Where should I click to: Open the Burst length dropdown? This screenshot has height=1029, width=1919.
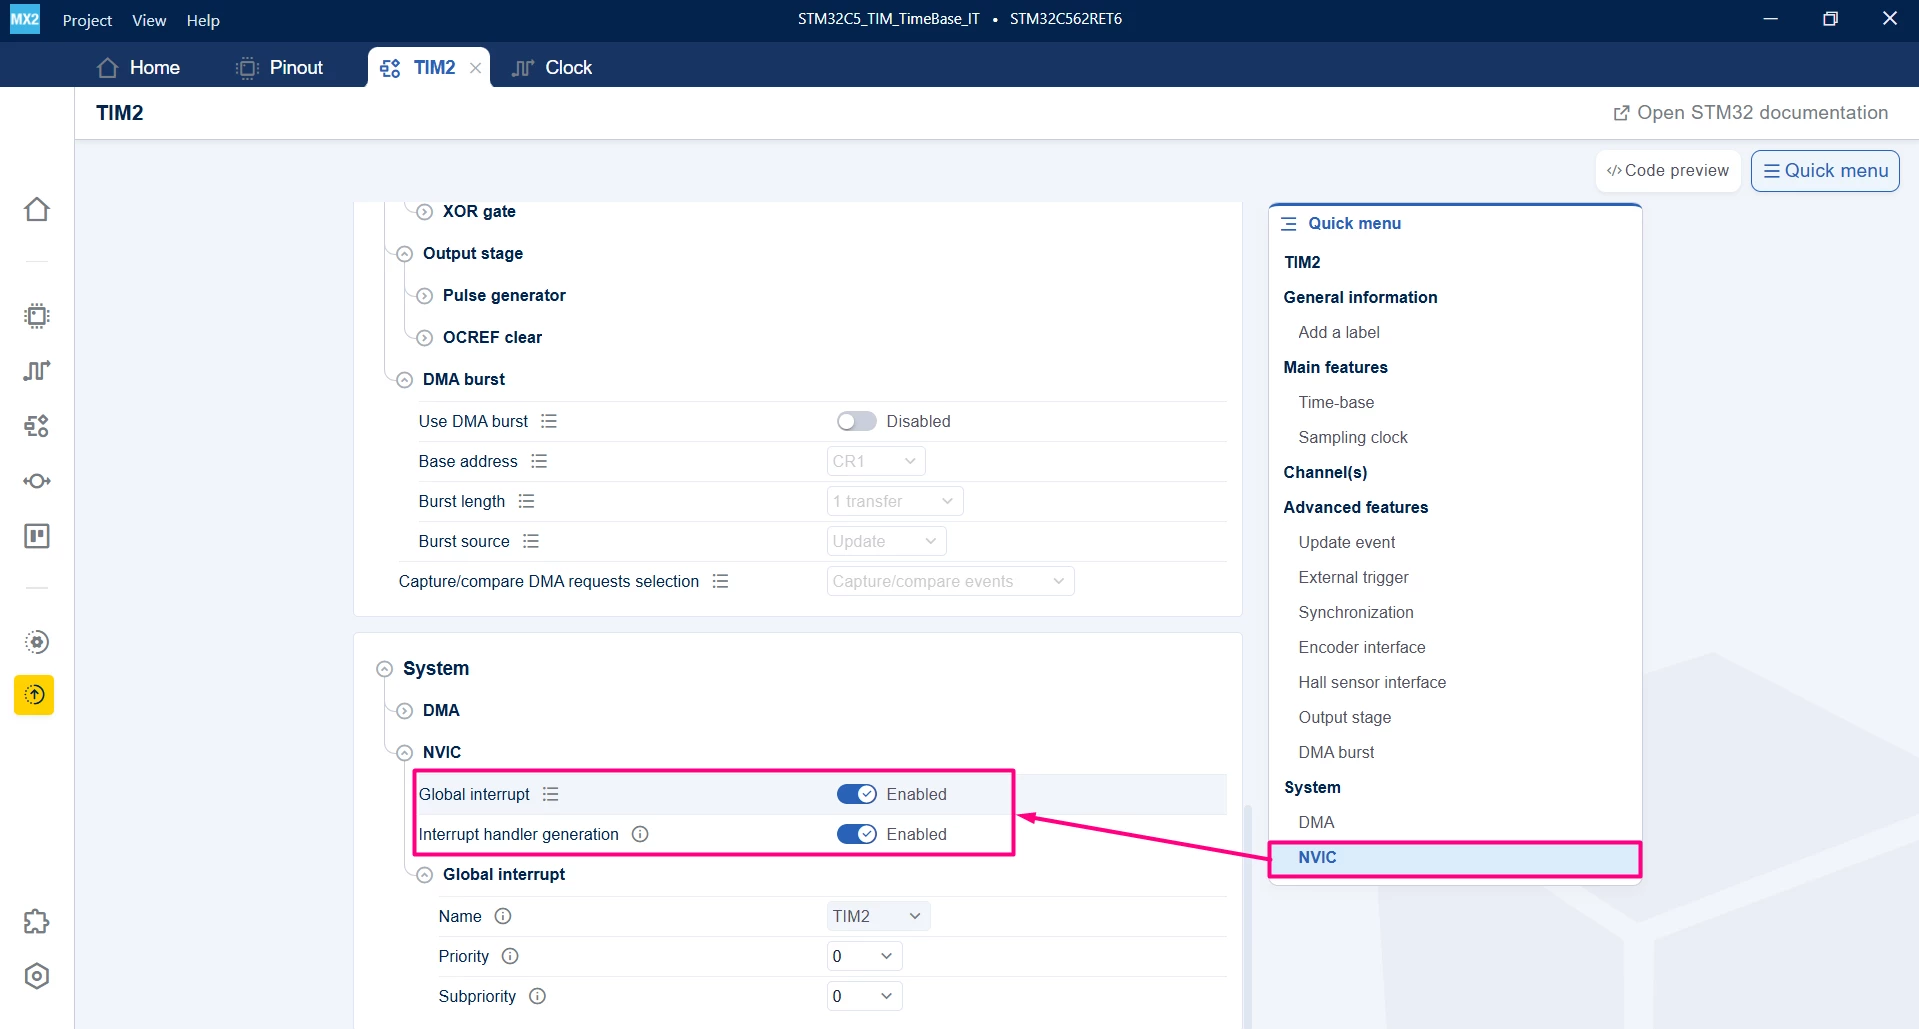click(x=895, y=501)
